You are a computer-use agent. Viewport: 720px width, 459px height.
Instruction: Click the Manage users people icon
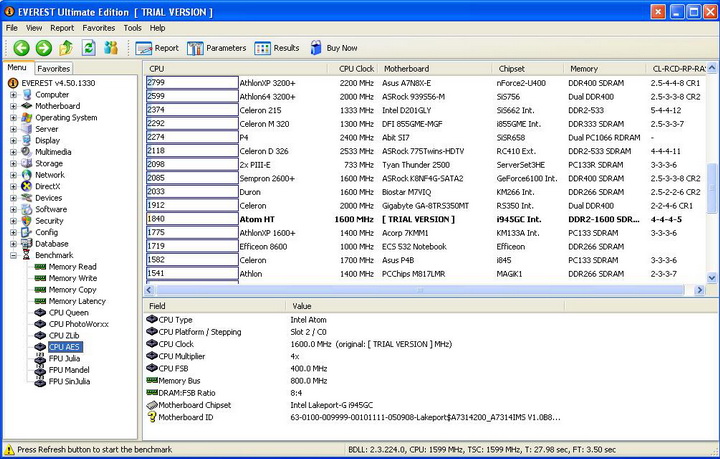point(111,48)
